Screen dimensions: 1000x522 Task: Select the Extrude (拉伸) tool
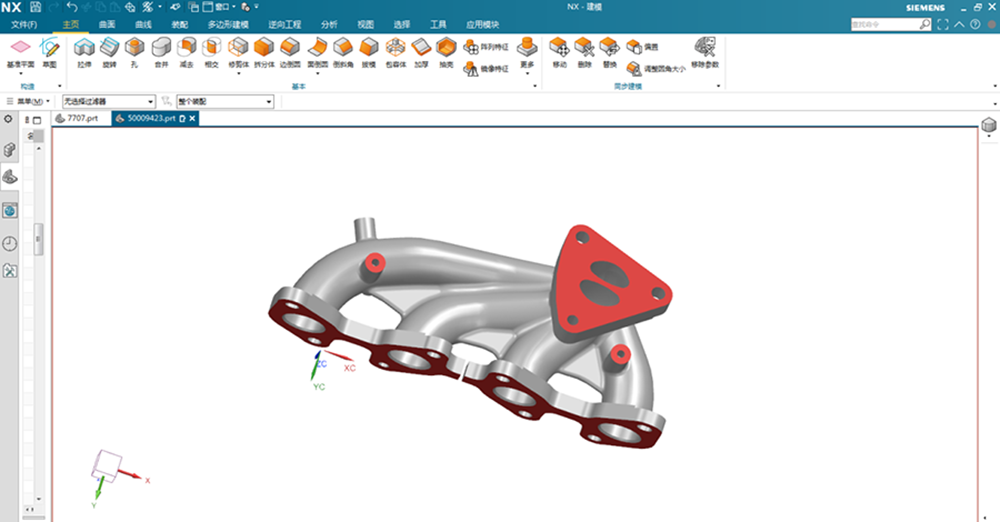tap(84, 50)
